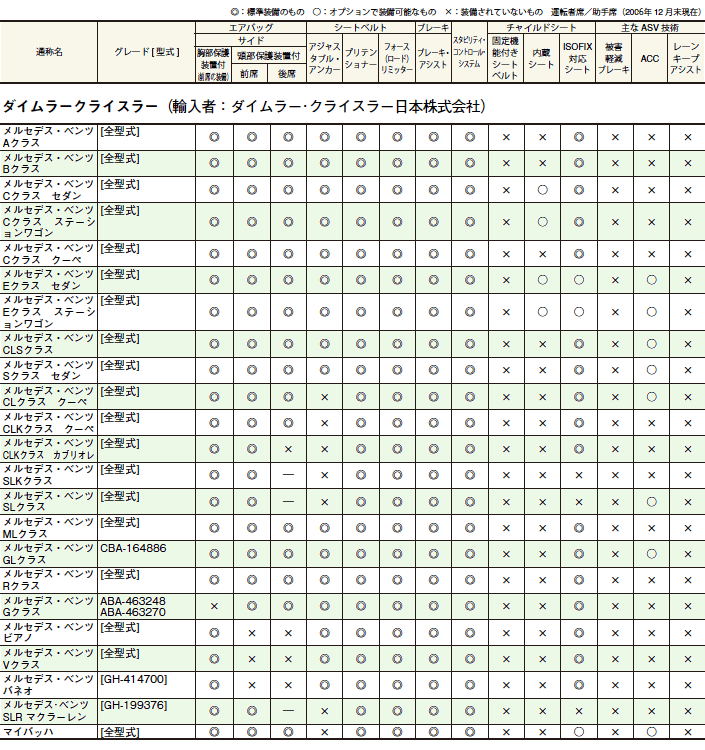Click the 内蔵シート option circle in Cクラス セダン row
This screenshot has width=705, height=750.
click(542, 190)
